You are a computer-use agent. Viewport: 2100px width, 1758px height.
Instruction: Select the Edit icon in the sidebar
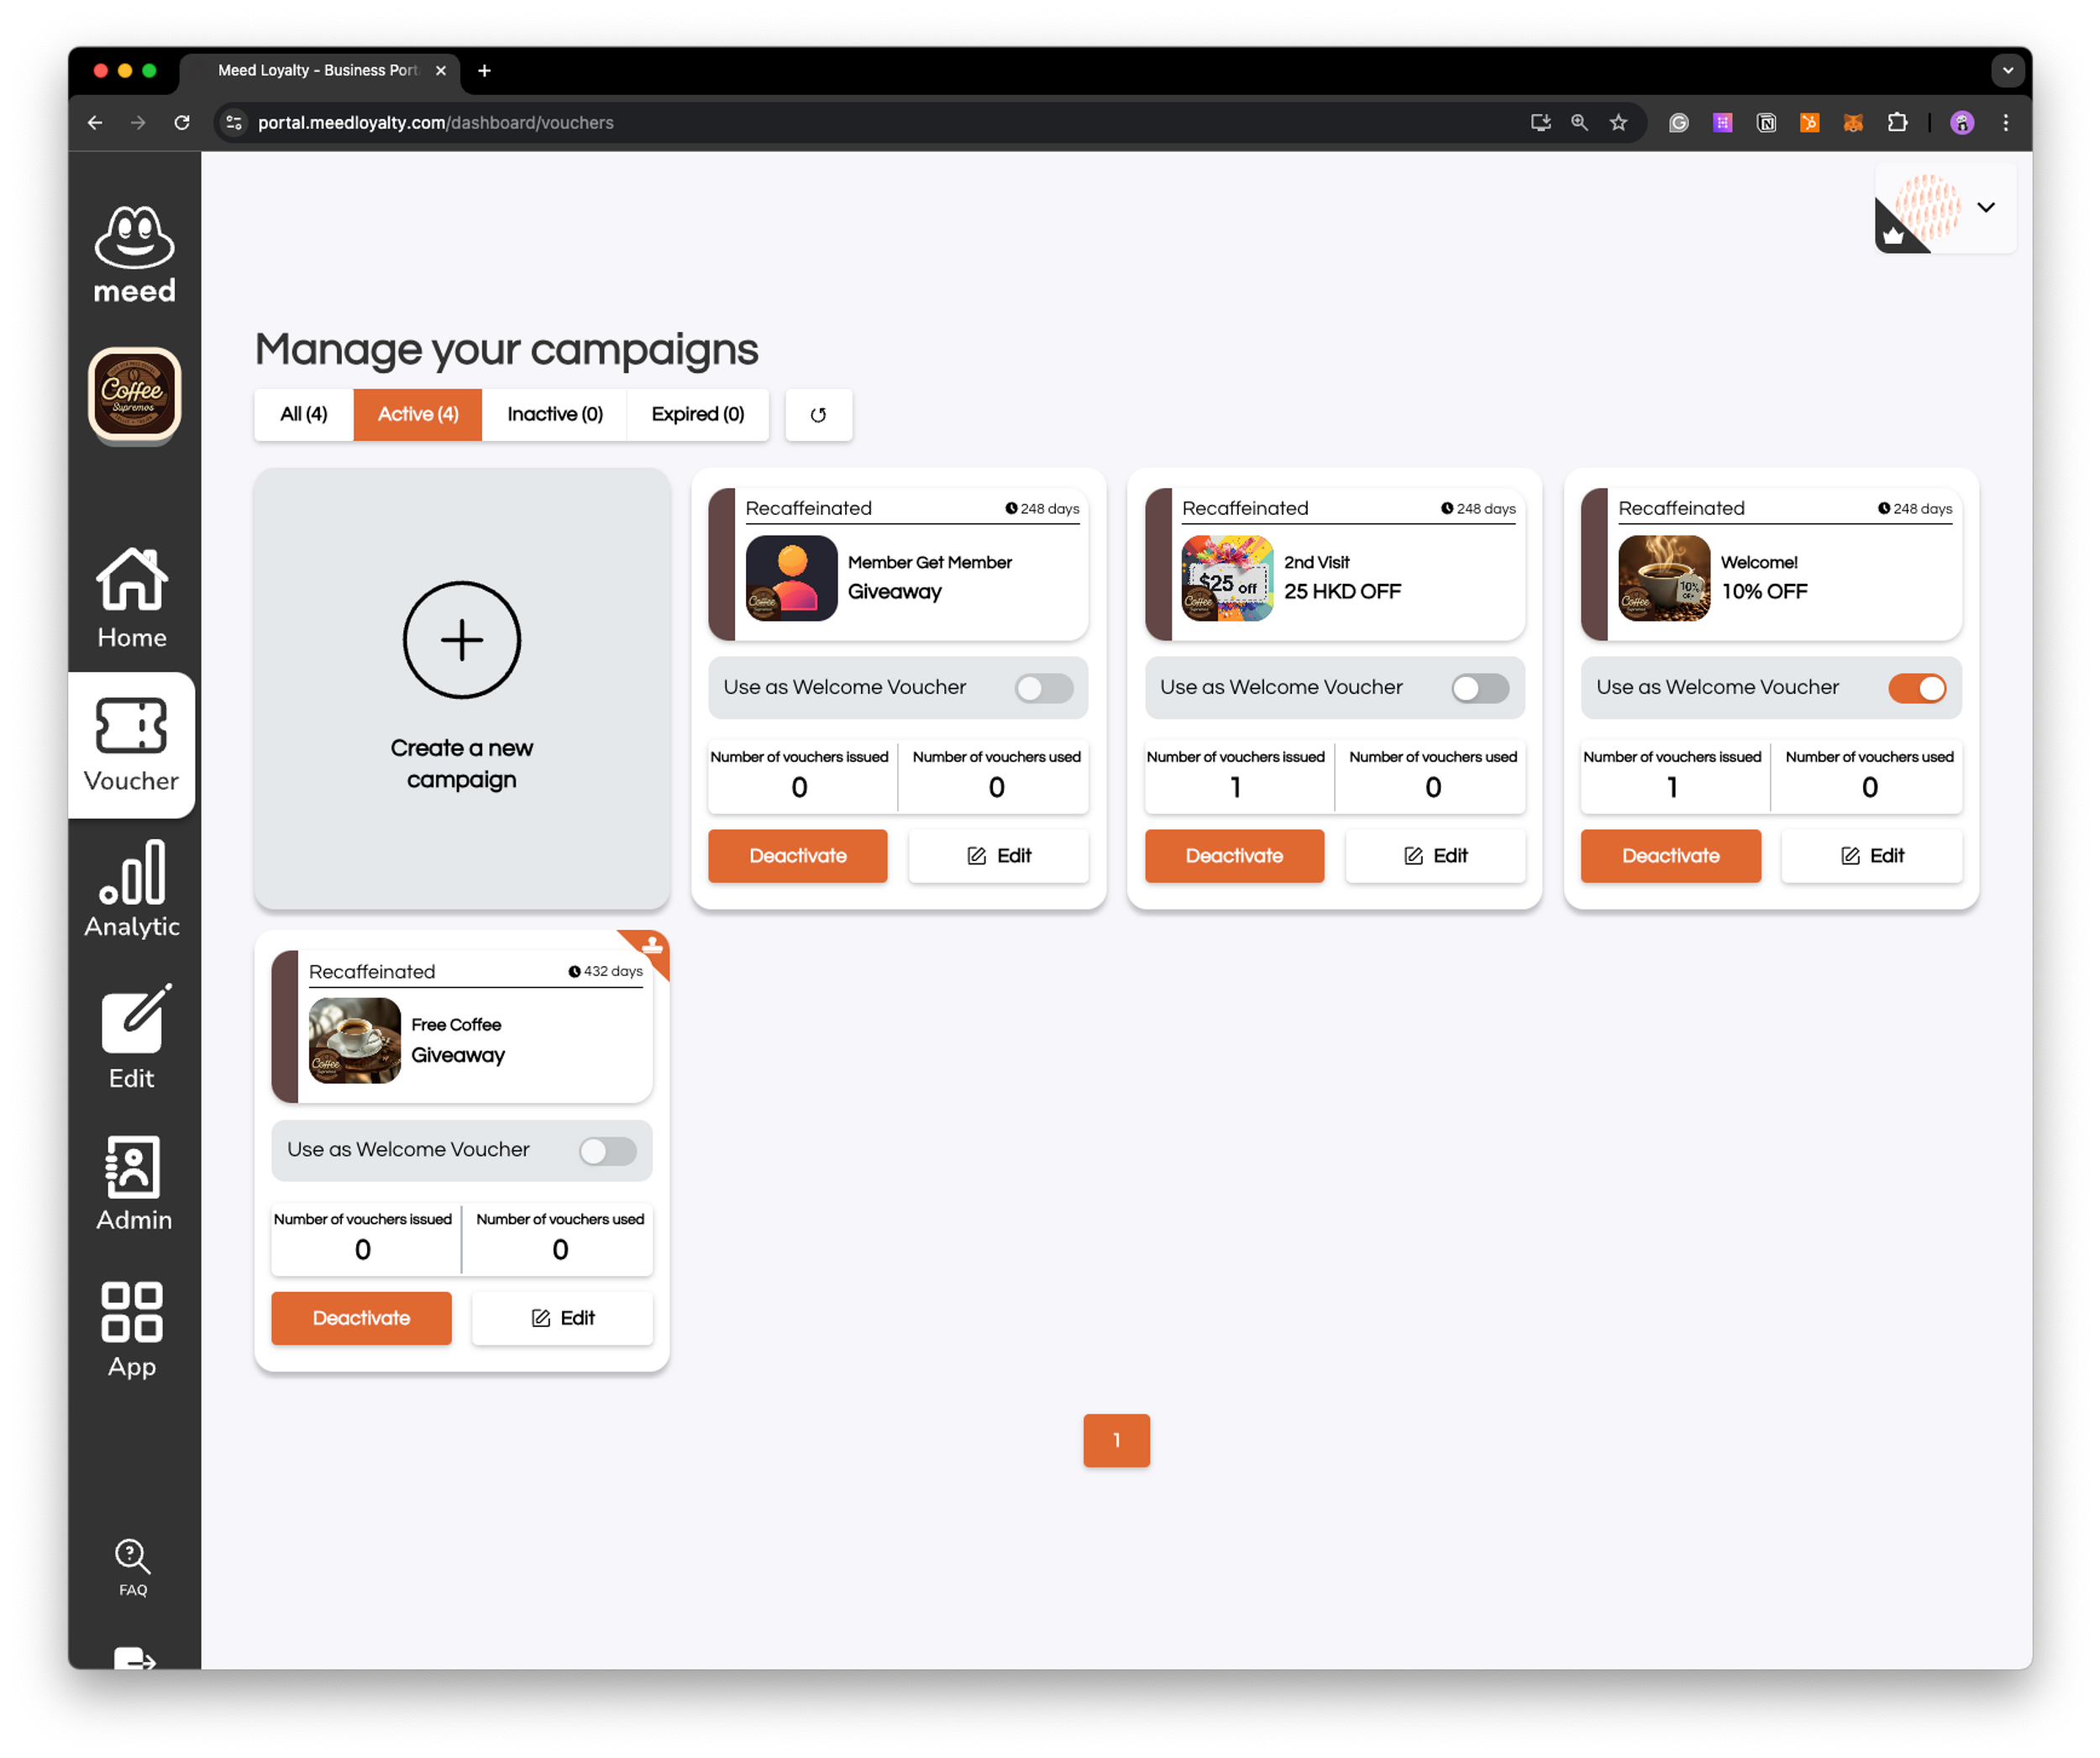(x=131, y=1037)
